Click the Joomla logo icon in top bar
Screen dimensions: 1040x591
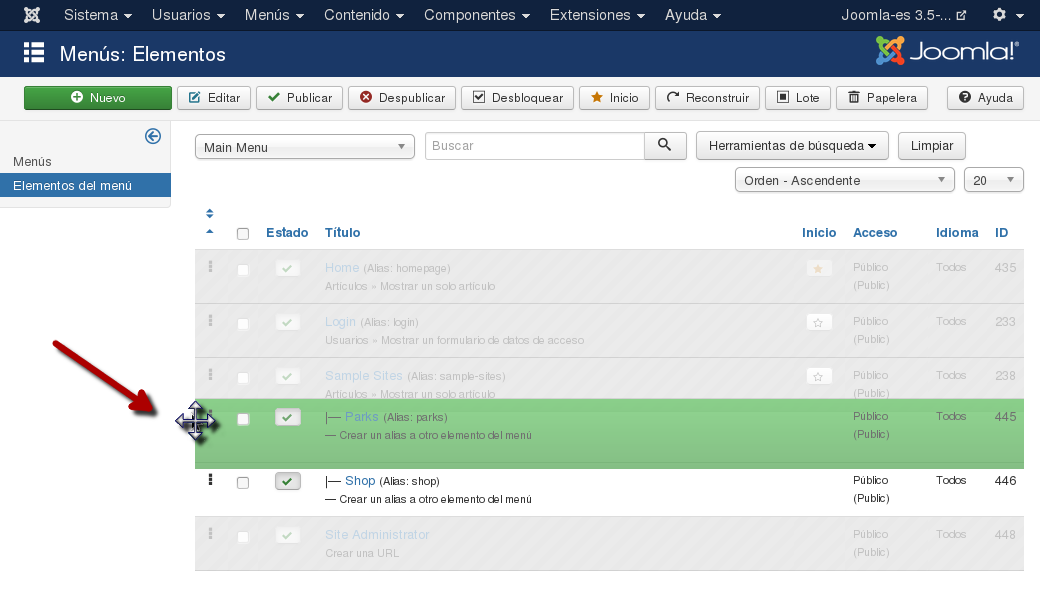(x=32, y=15)
